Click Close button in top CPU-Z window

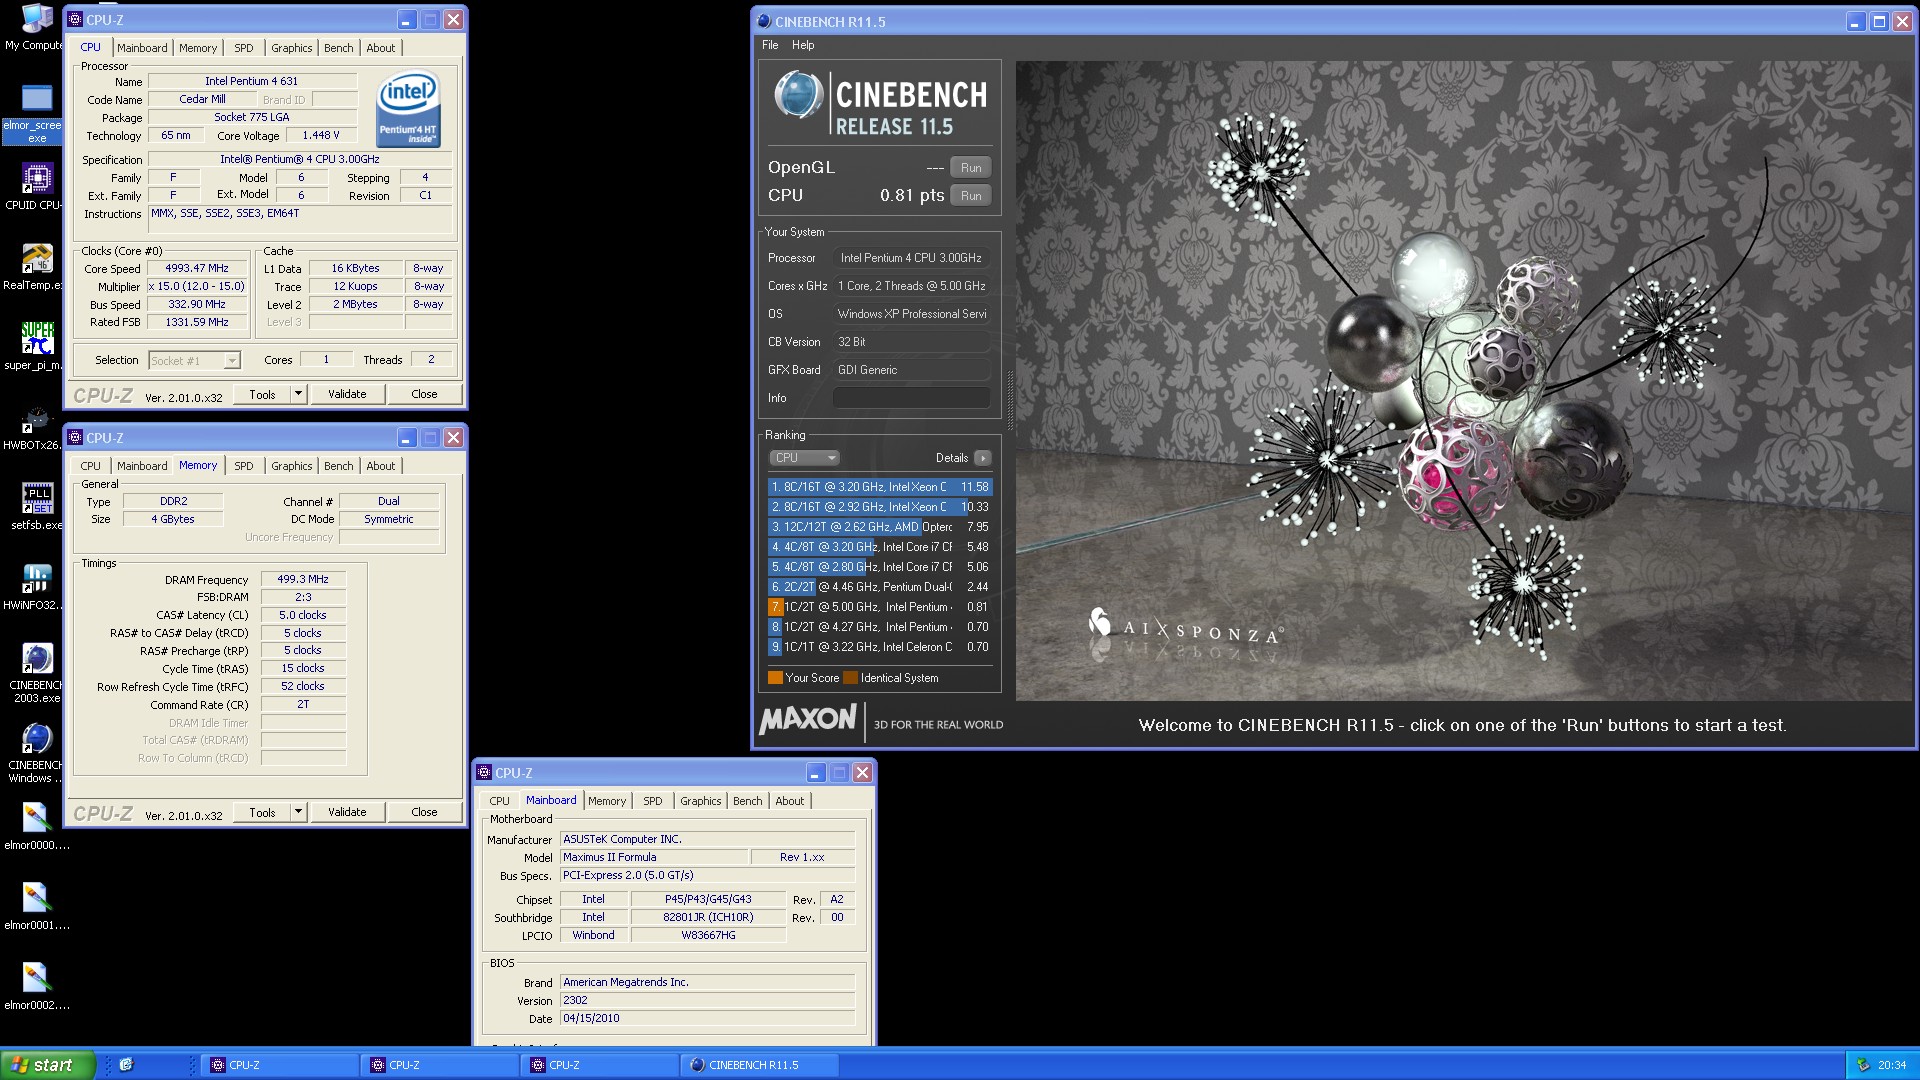click(424, 394)
